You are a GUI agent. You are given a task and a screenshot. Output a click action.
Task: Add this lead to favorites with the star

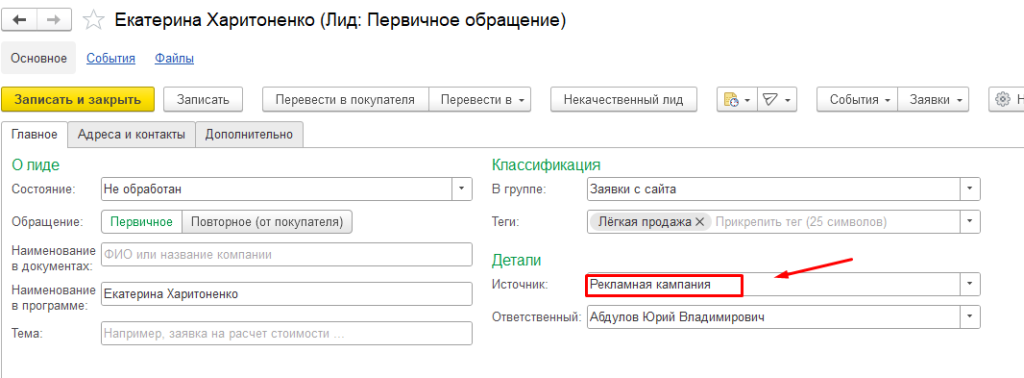click(x=93, y=21)
